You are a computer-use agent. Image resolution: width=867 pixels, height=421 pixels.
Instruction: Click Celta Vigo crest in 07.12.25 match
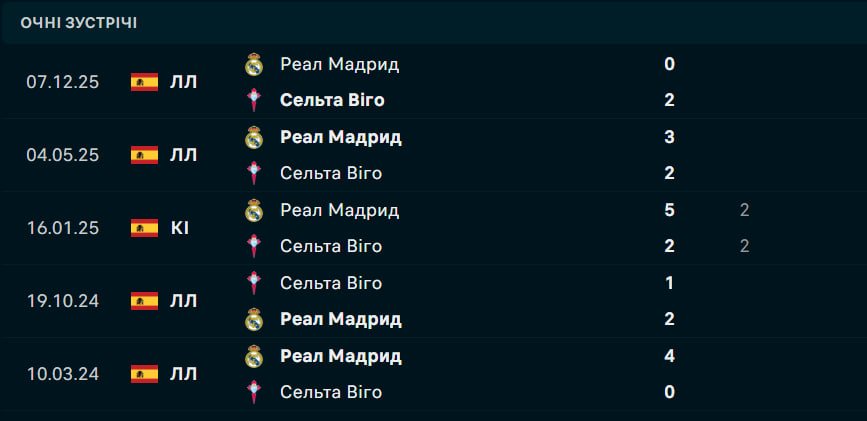254,100
